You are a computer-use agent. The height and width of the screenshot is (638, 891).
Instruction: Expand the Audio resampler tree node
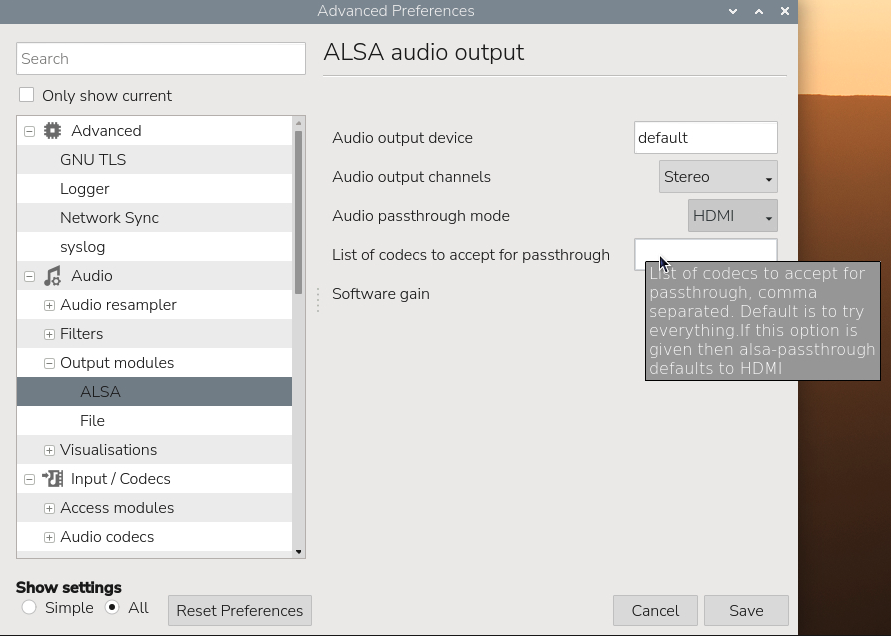(x=49, y=305)
